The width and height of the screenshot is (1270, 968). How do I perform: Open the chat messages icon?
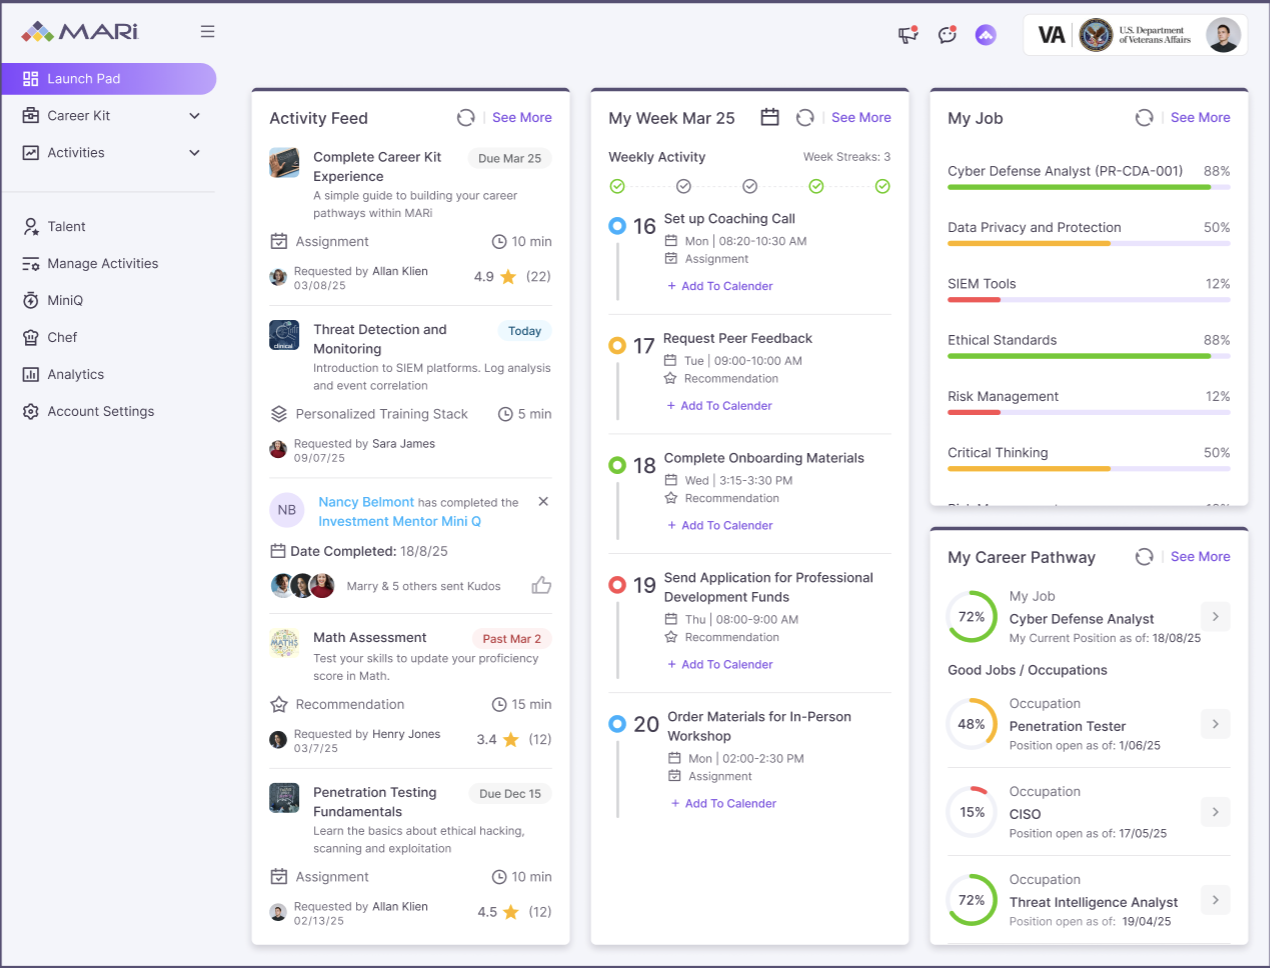(x=947, y=35)
